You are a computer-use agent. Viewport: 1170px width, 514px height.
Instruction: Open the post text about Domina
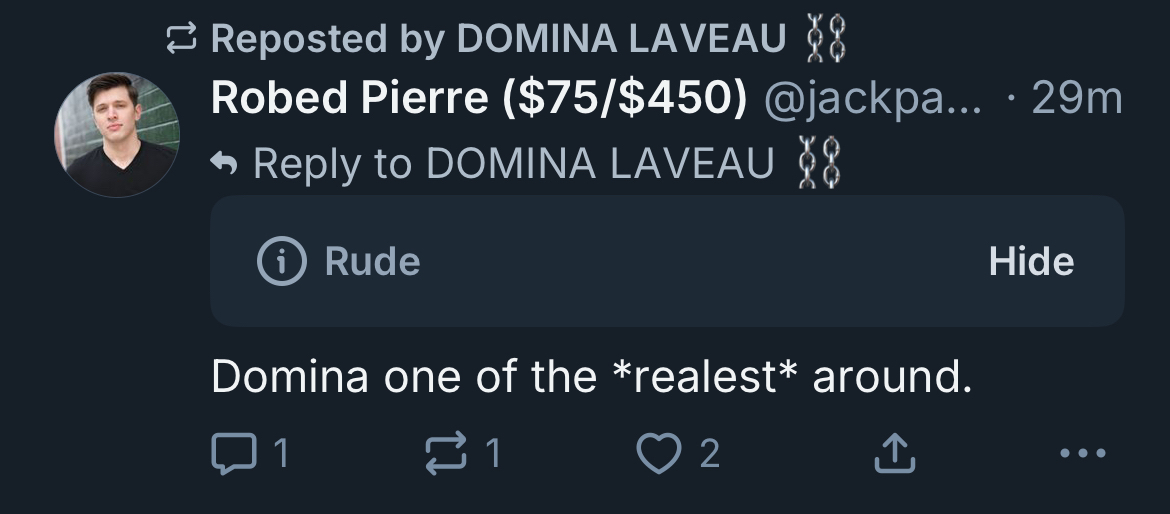click(x=591, y=376)
